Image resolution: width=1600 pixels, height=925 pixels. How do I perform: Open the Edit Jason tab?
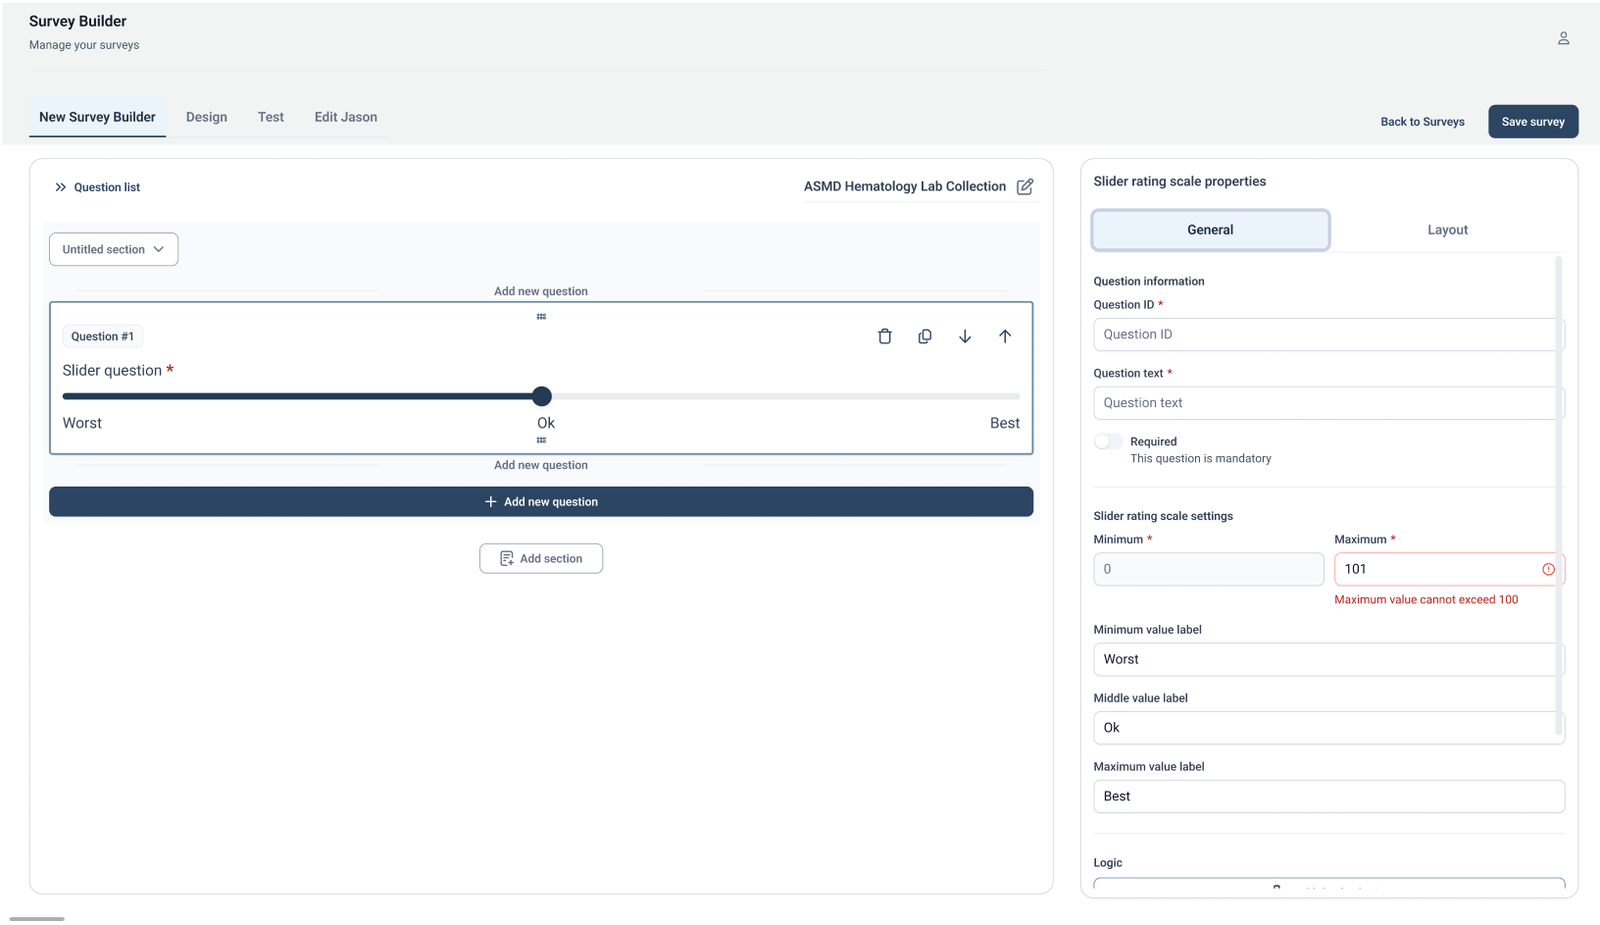coord(345,117)
